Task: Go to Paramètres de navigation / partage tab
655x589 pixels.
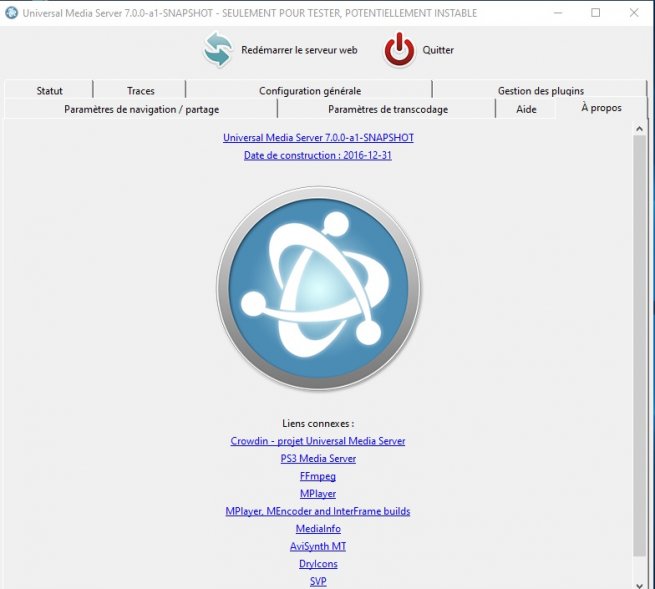Action: point(141,109)
